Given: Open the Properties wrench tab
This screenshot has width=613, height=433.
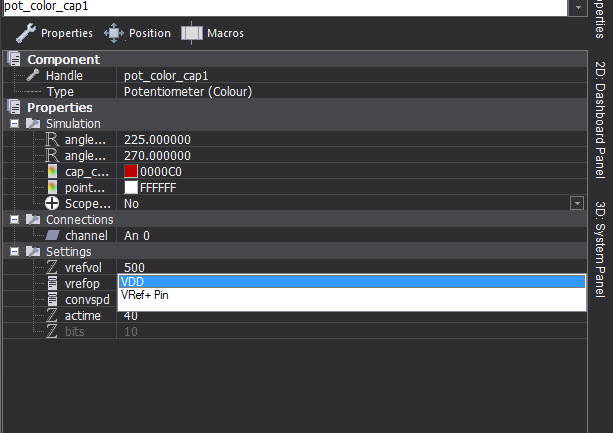Looking at the screenshot, I should coord(54,33).
